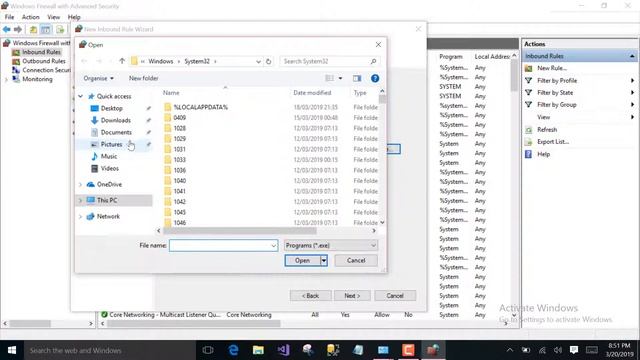Select Desktop in Quick access

pyautogui.click(x=111, y=109)
